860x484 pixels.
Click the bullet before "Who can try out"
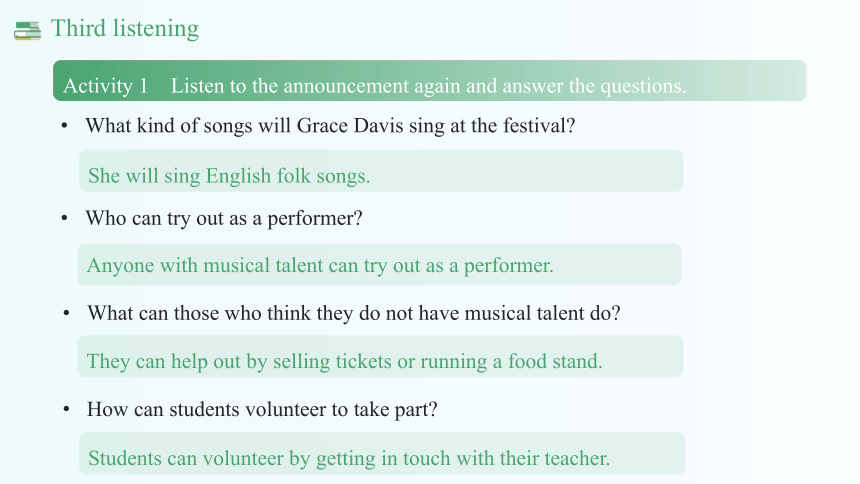pos(65,218)
